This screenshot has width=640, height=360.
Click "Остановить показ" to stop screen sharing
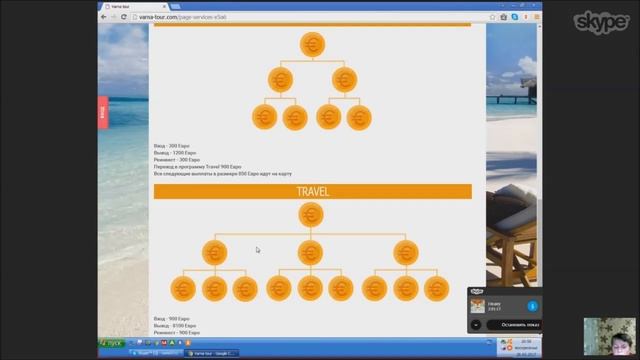click(x=514, y=325)
